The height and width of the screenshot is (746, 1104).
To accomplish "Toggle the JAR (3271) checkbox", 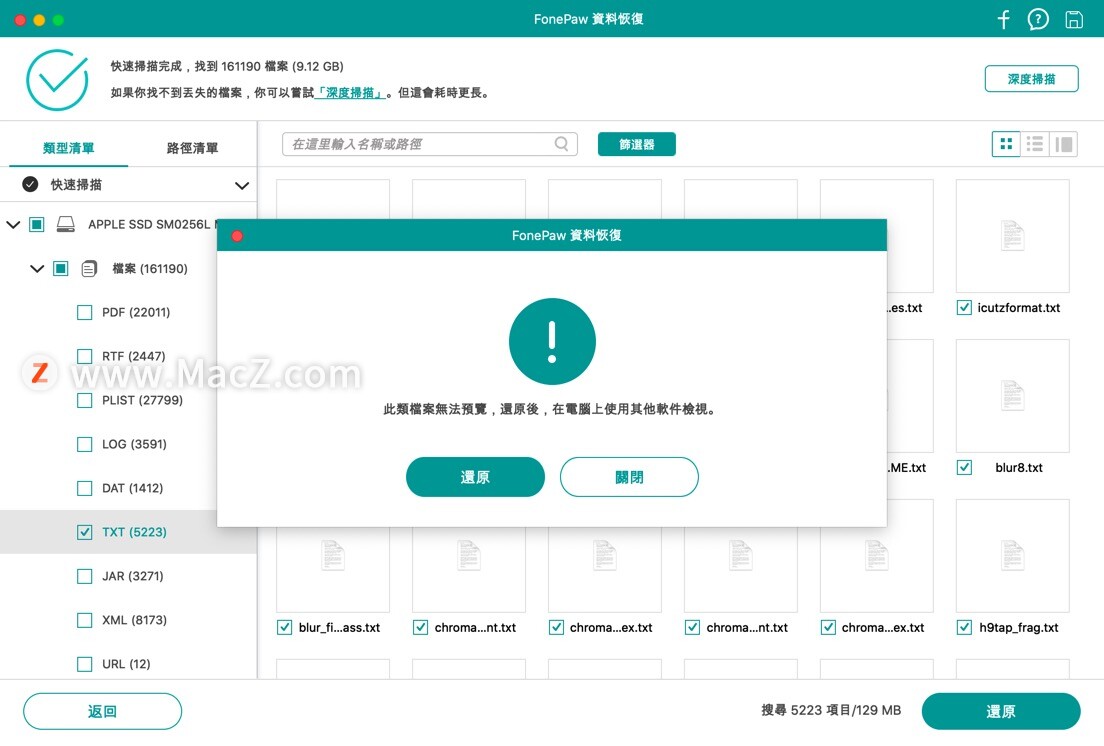I will point(84,576).
